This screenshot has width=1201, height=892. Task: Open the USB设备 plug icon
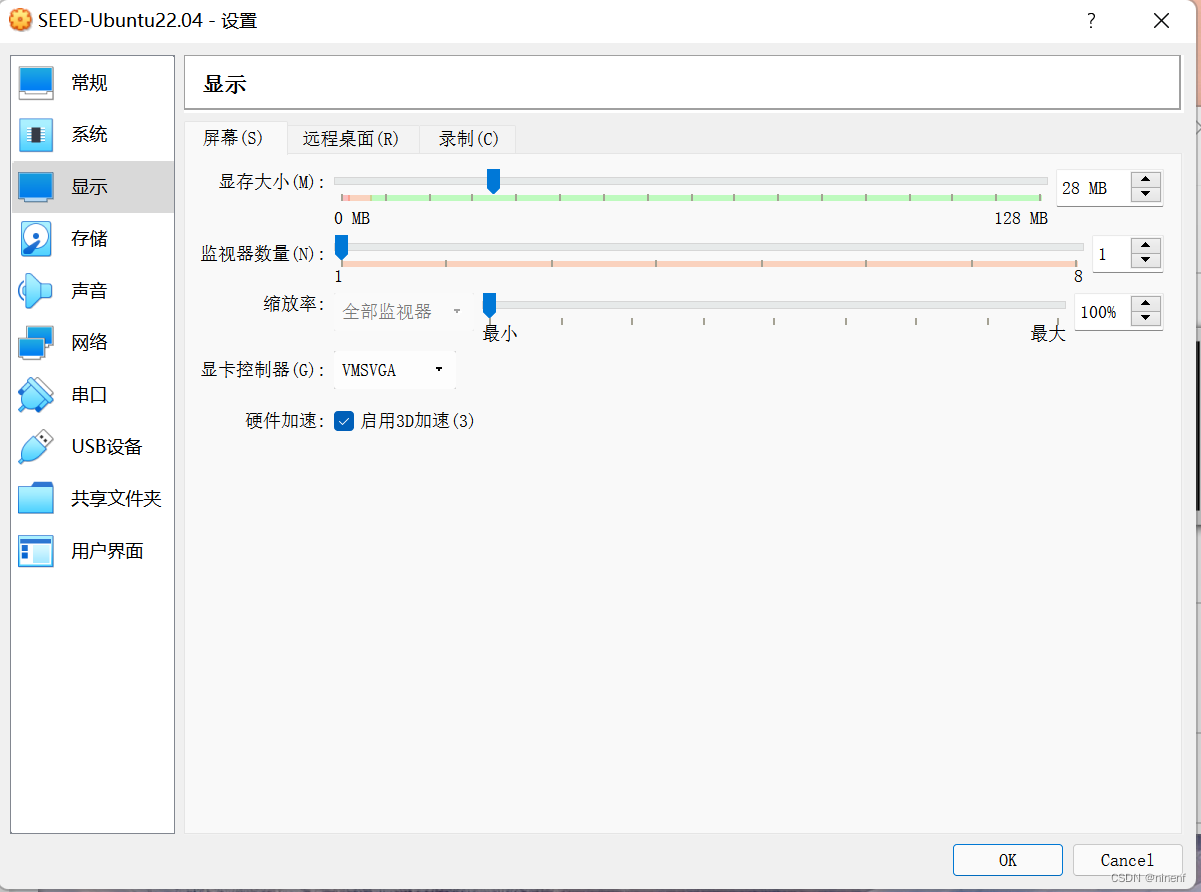[36, 447]
